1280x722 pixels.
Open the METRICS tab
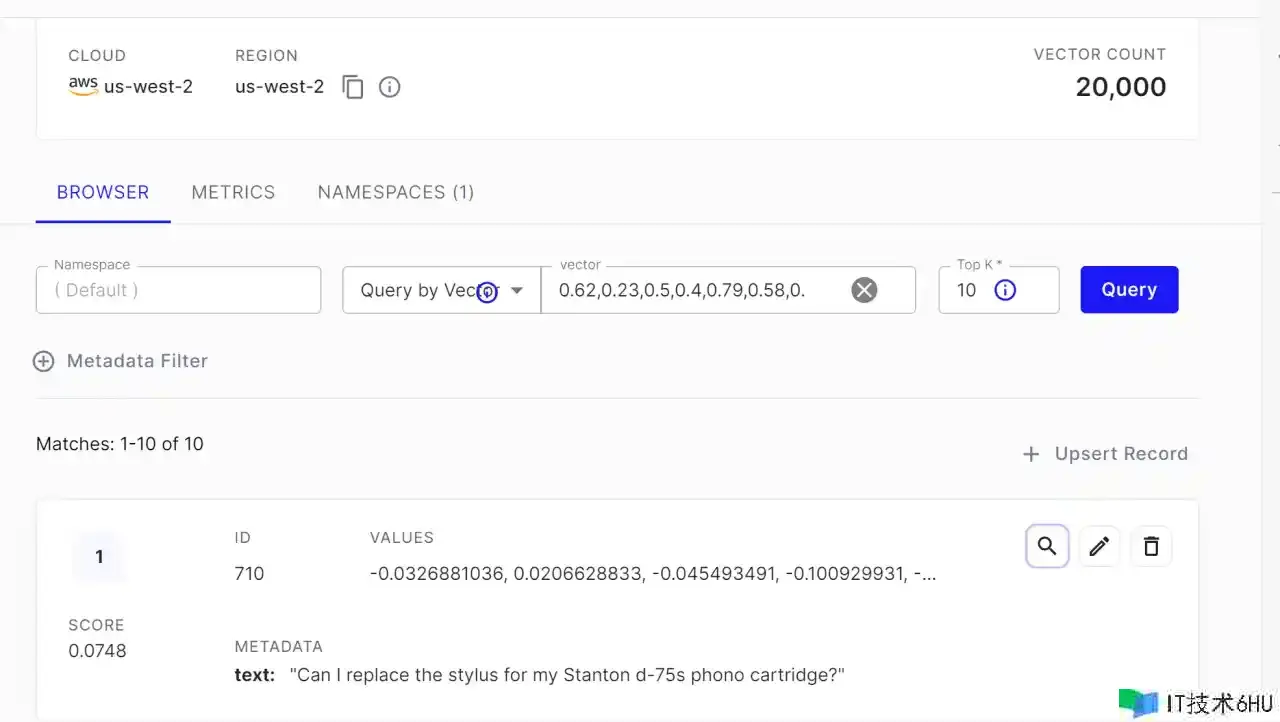point(233,192)
